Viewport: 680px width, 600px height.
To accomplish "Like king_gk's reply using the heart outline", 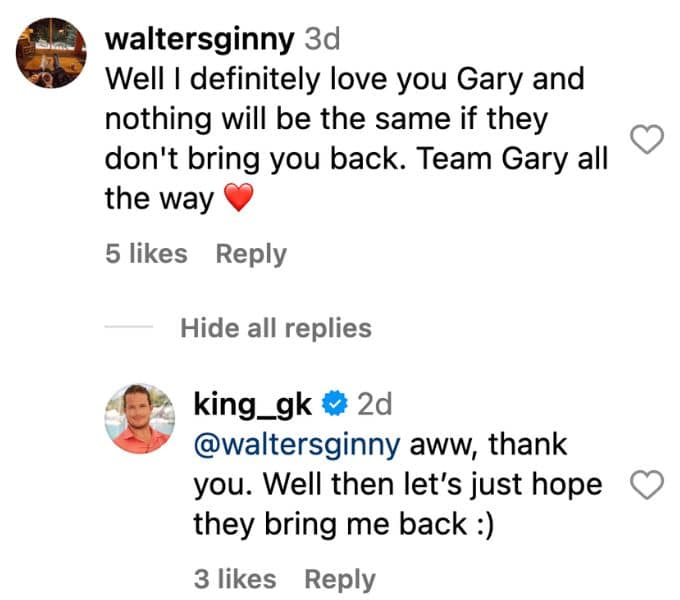I will [x=647, y=484].
